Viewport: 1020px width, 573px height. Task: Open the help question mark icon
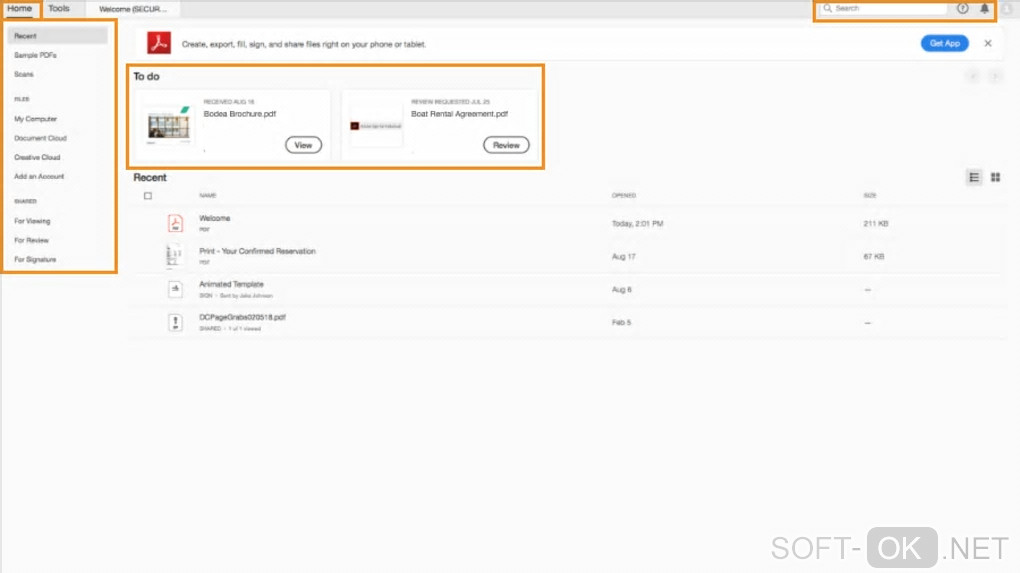click(x=962, y=8)
